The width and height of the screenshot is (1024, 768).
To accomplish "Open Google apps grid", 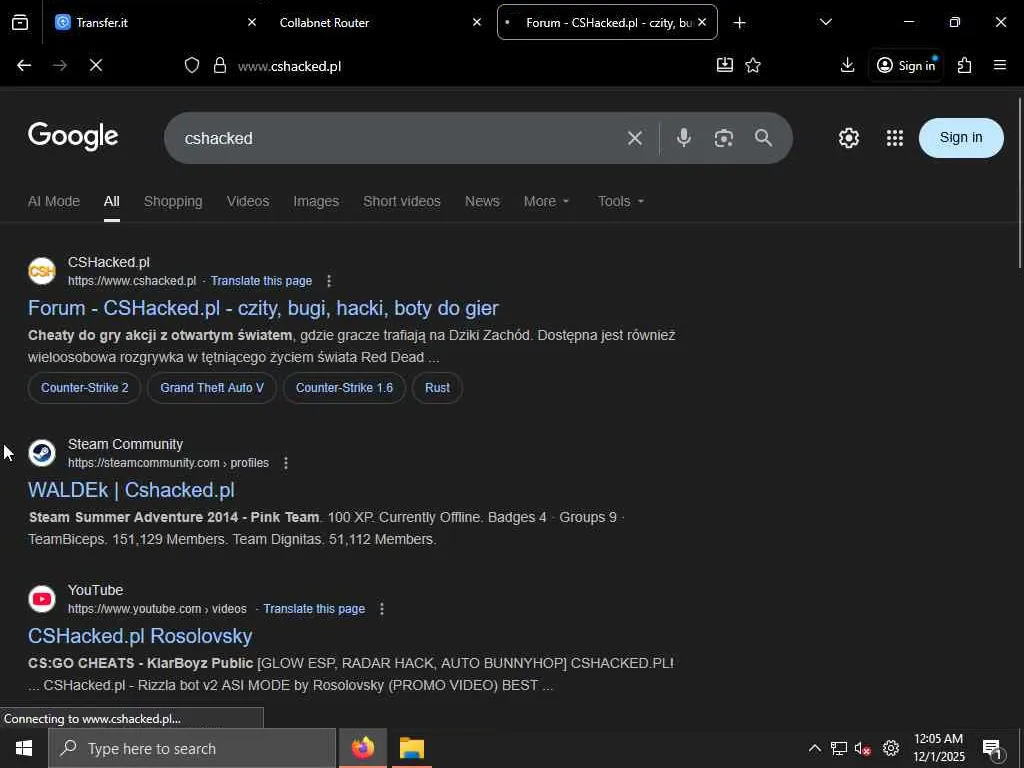I will click(895, 138).
